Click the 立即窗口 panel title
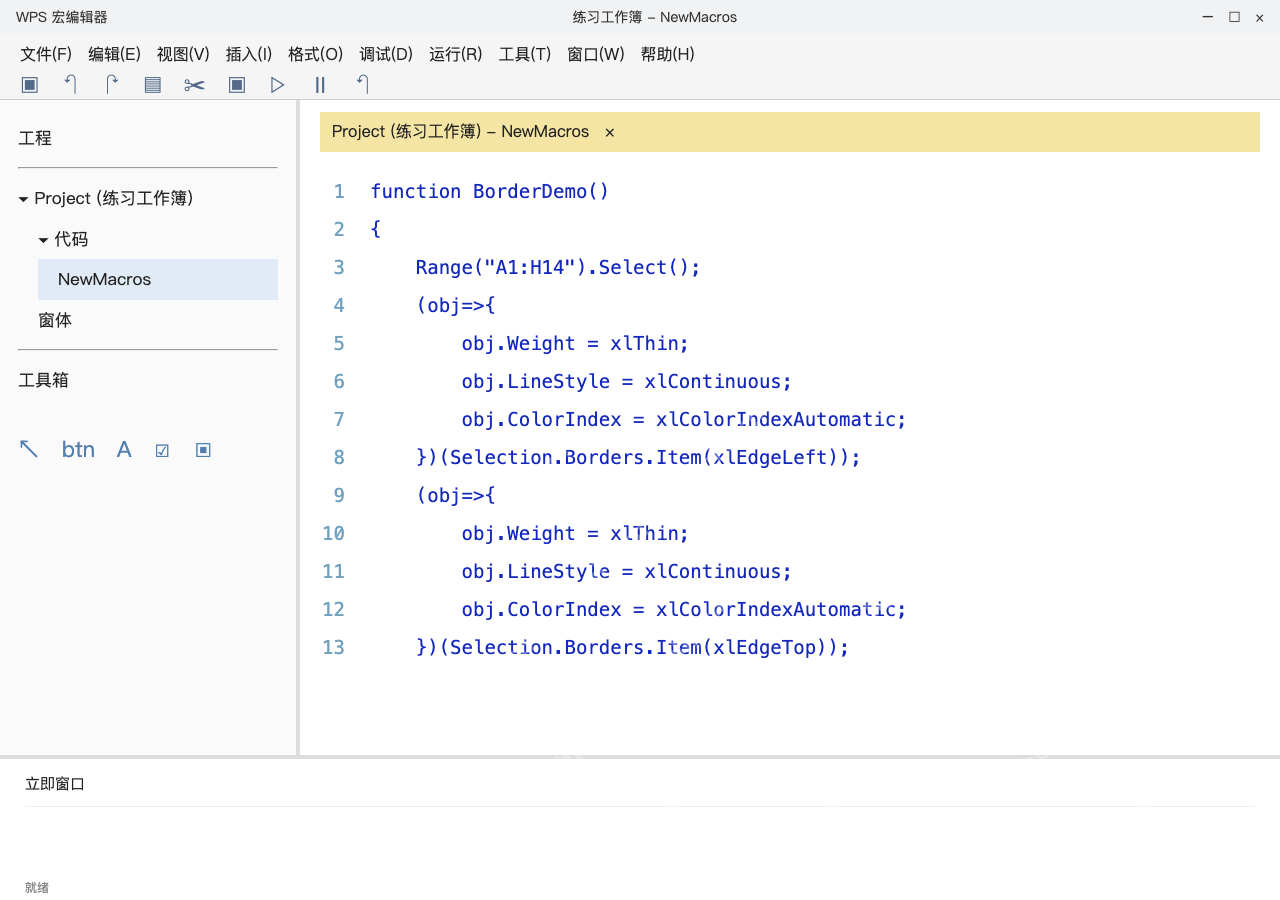 click(55, 784)
